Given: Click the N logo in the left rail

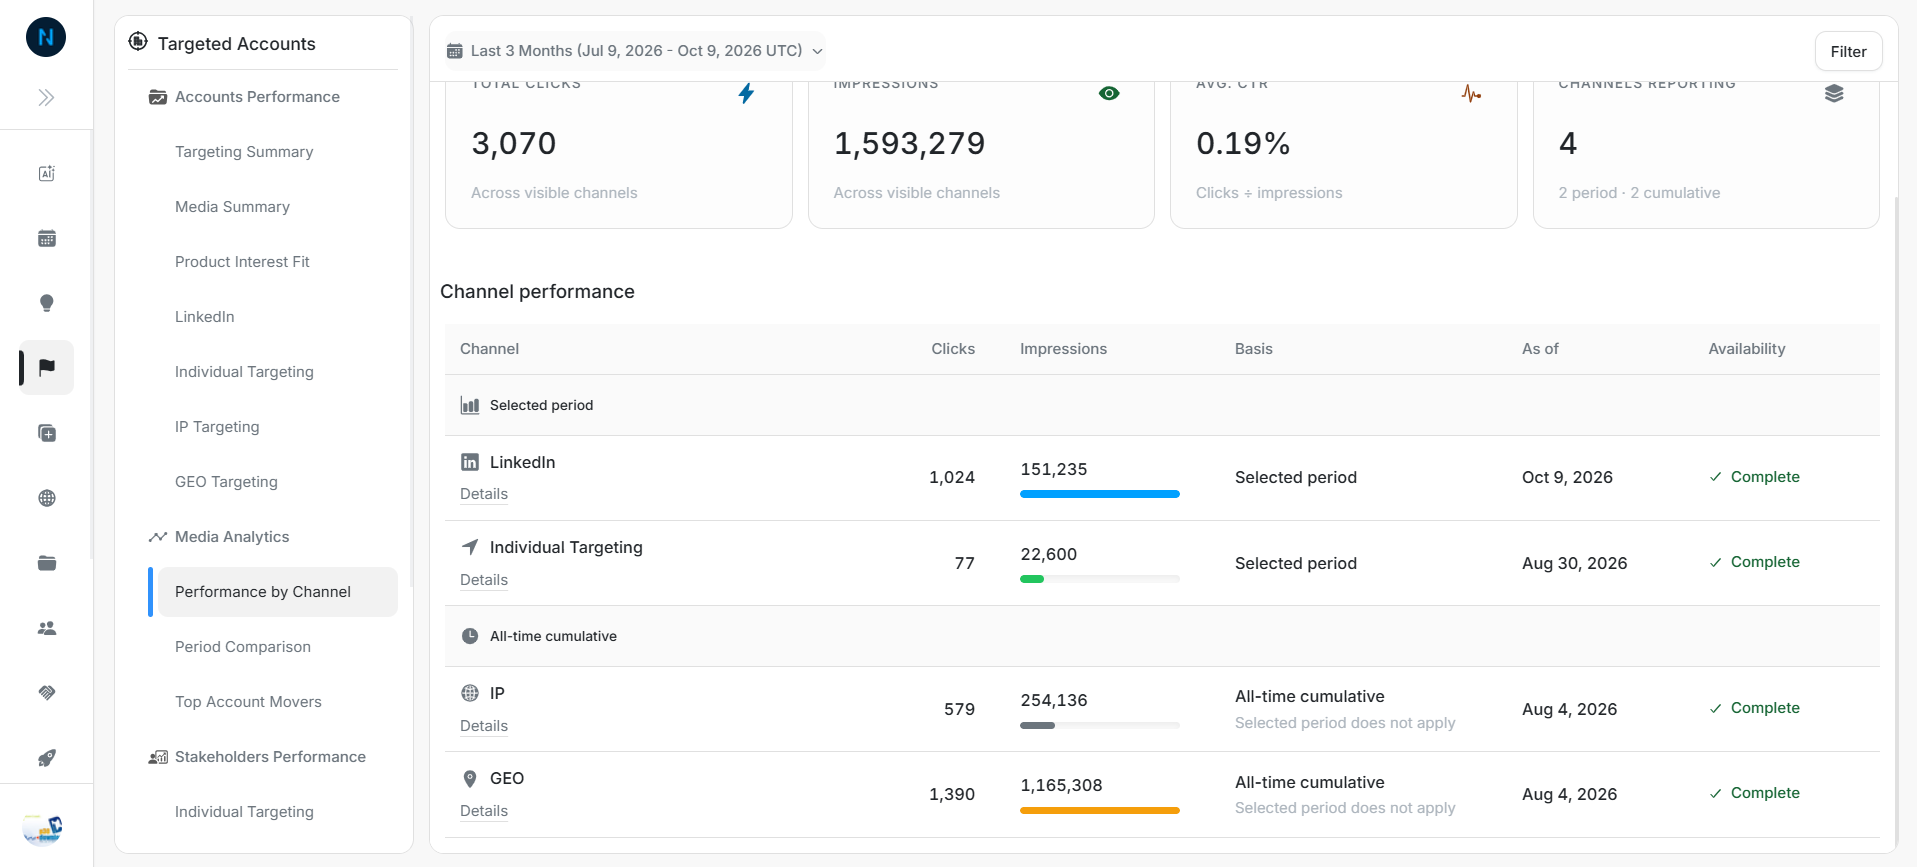Looking at the screenshot, I should click(x=46, y=38).
